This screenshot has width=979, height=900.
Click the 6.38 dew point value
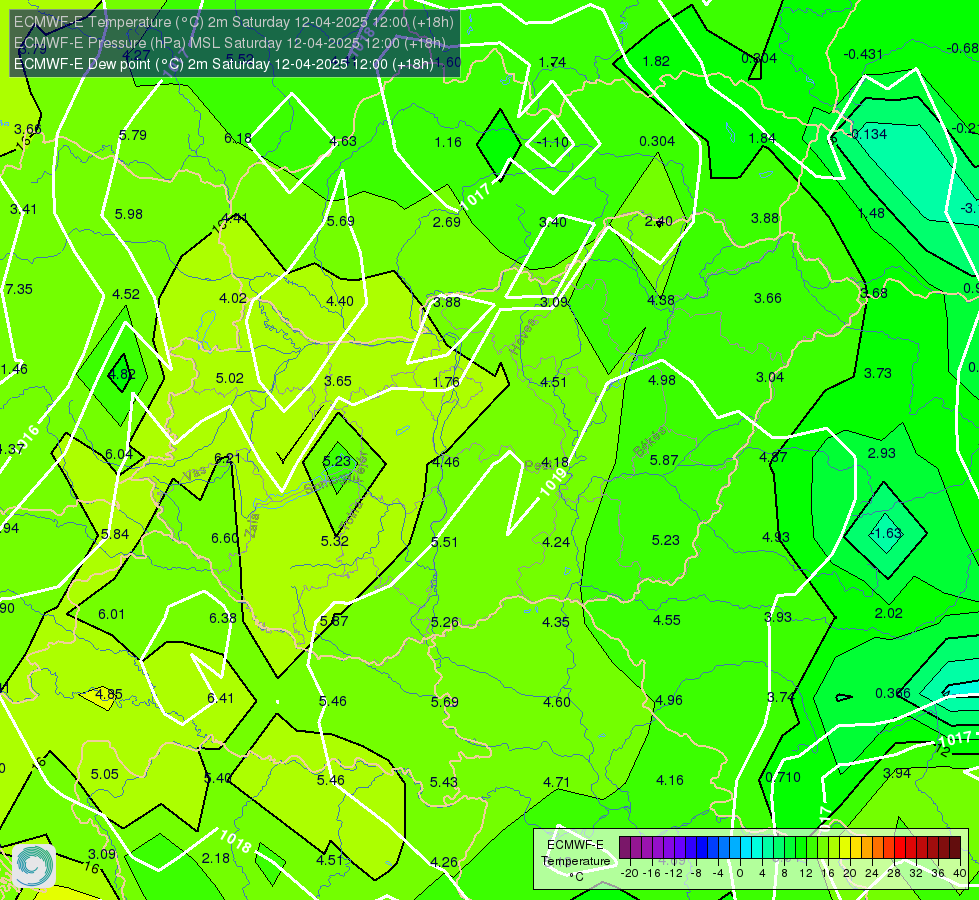click(x=223, y=618)
